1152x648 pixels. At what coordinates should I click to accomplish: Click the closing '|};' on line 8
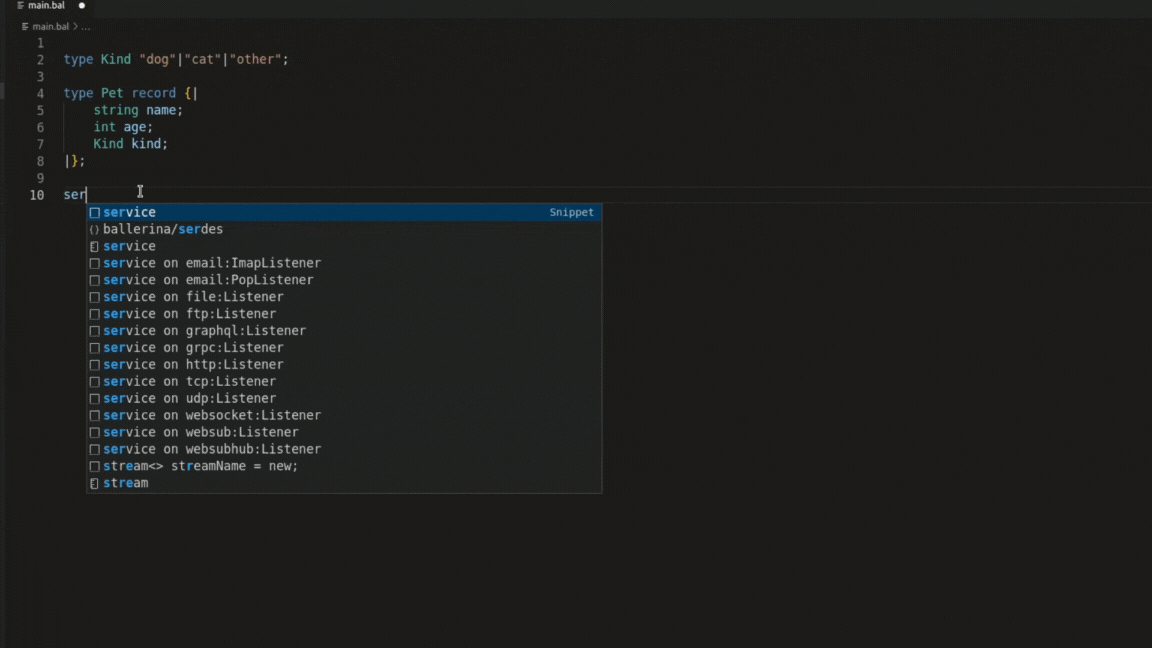(x=74, y=161)
